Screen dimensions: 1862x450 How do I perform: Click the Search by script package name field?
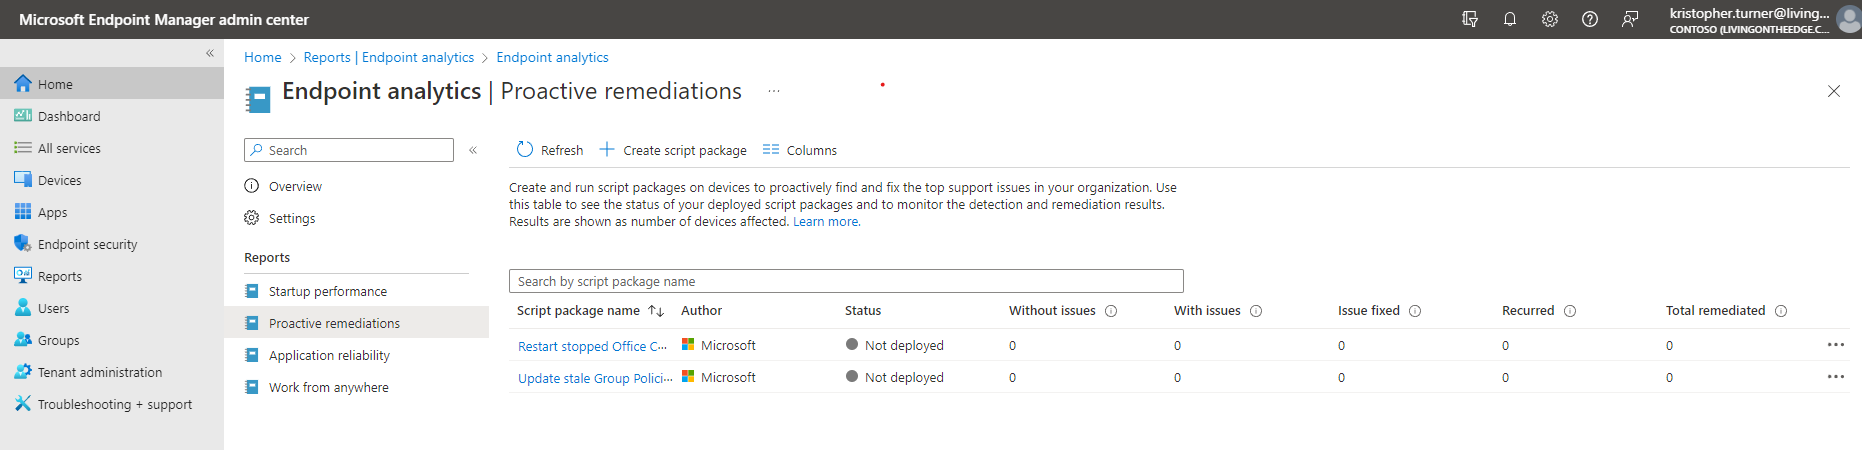[x=845, y=281]
